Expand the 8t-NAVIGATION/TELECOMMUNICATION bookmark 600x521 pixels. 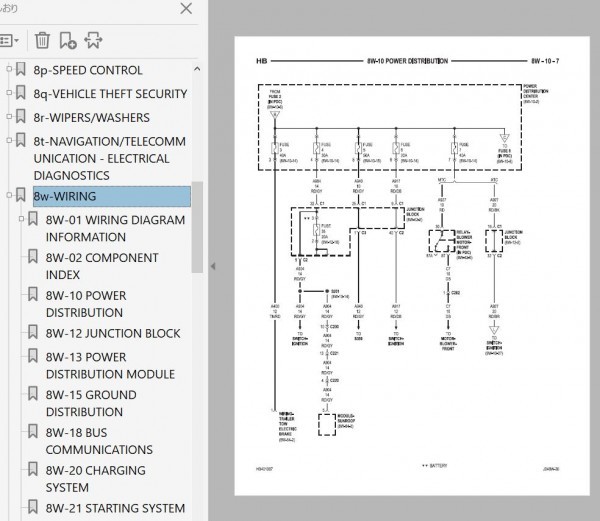tap(9, 140)
